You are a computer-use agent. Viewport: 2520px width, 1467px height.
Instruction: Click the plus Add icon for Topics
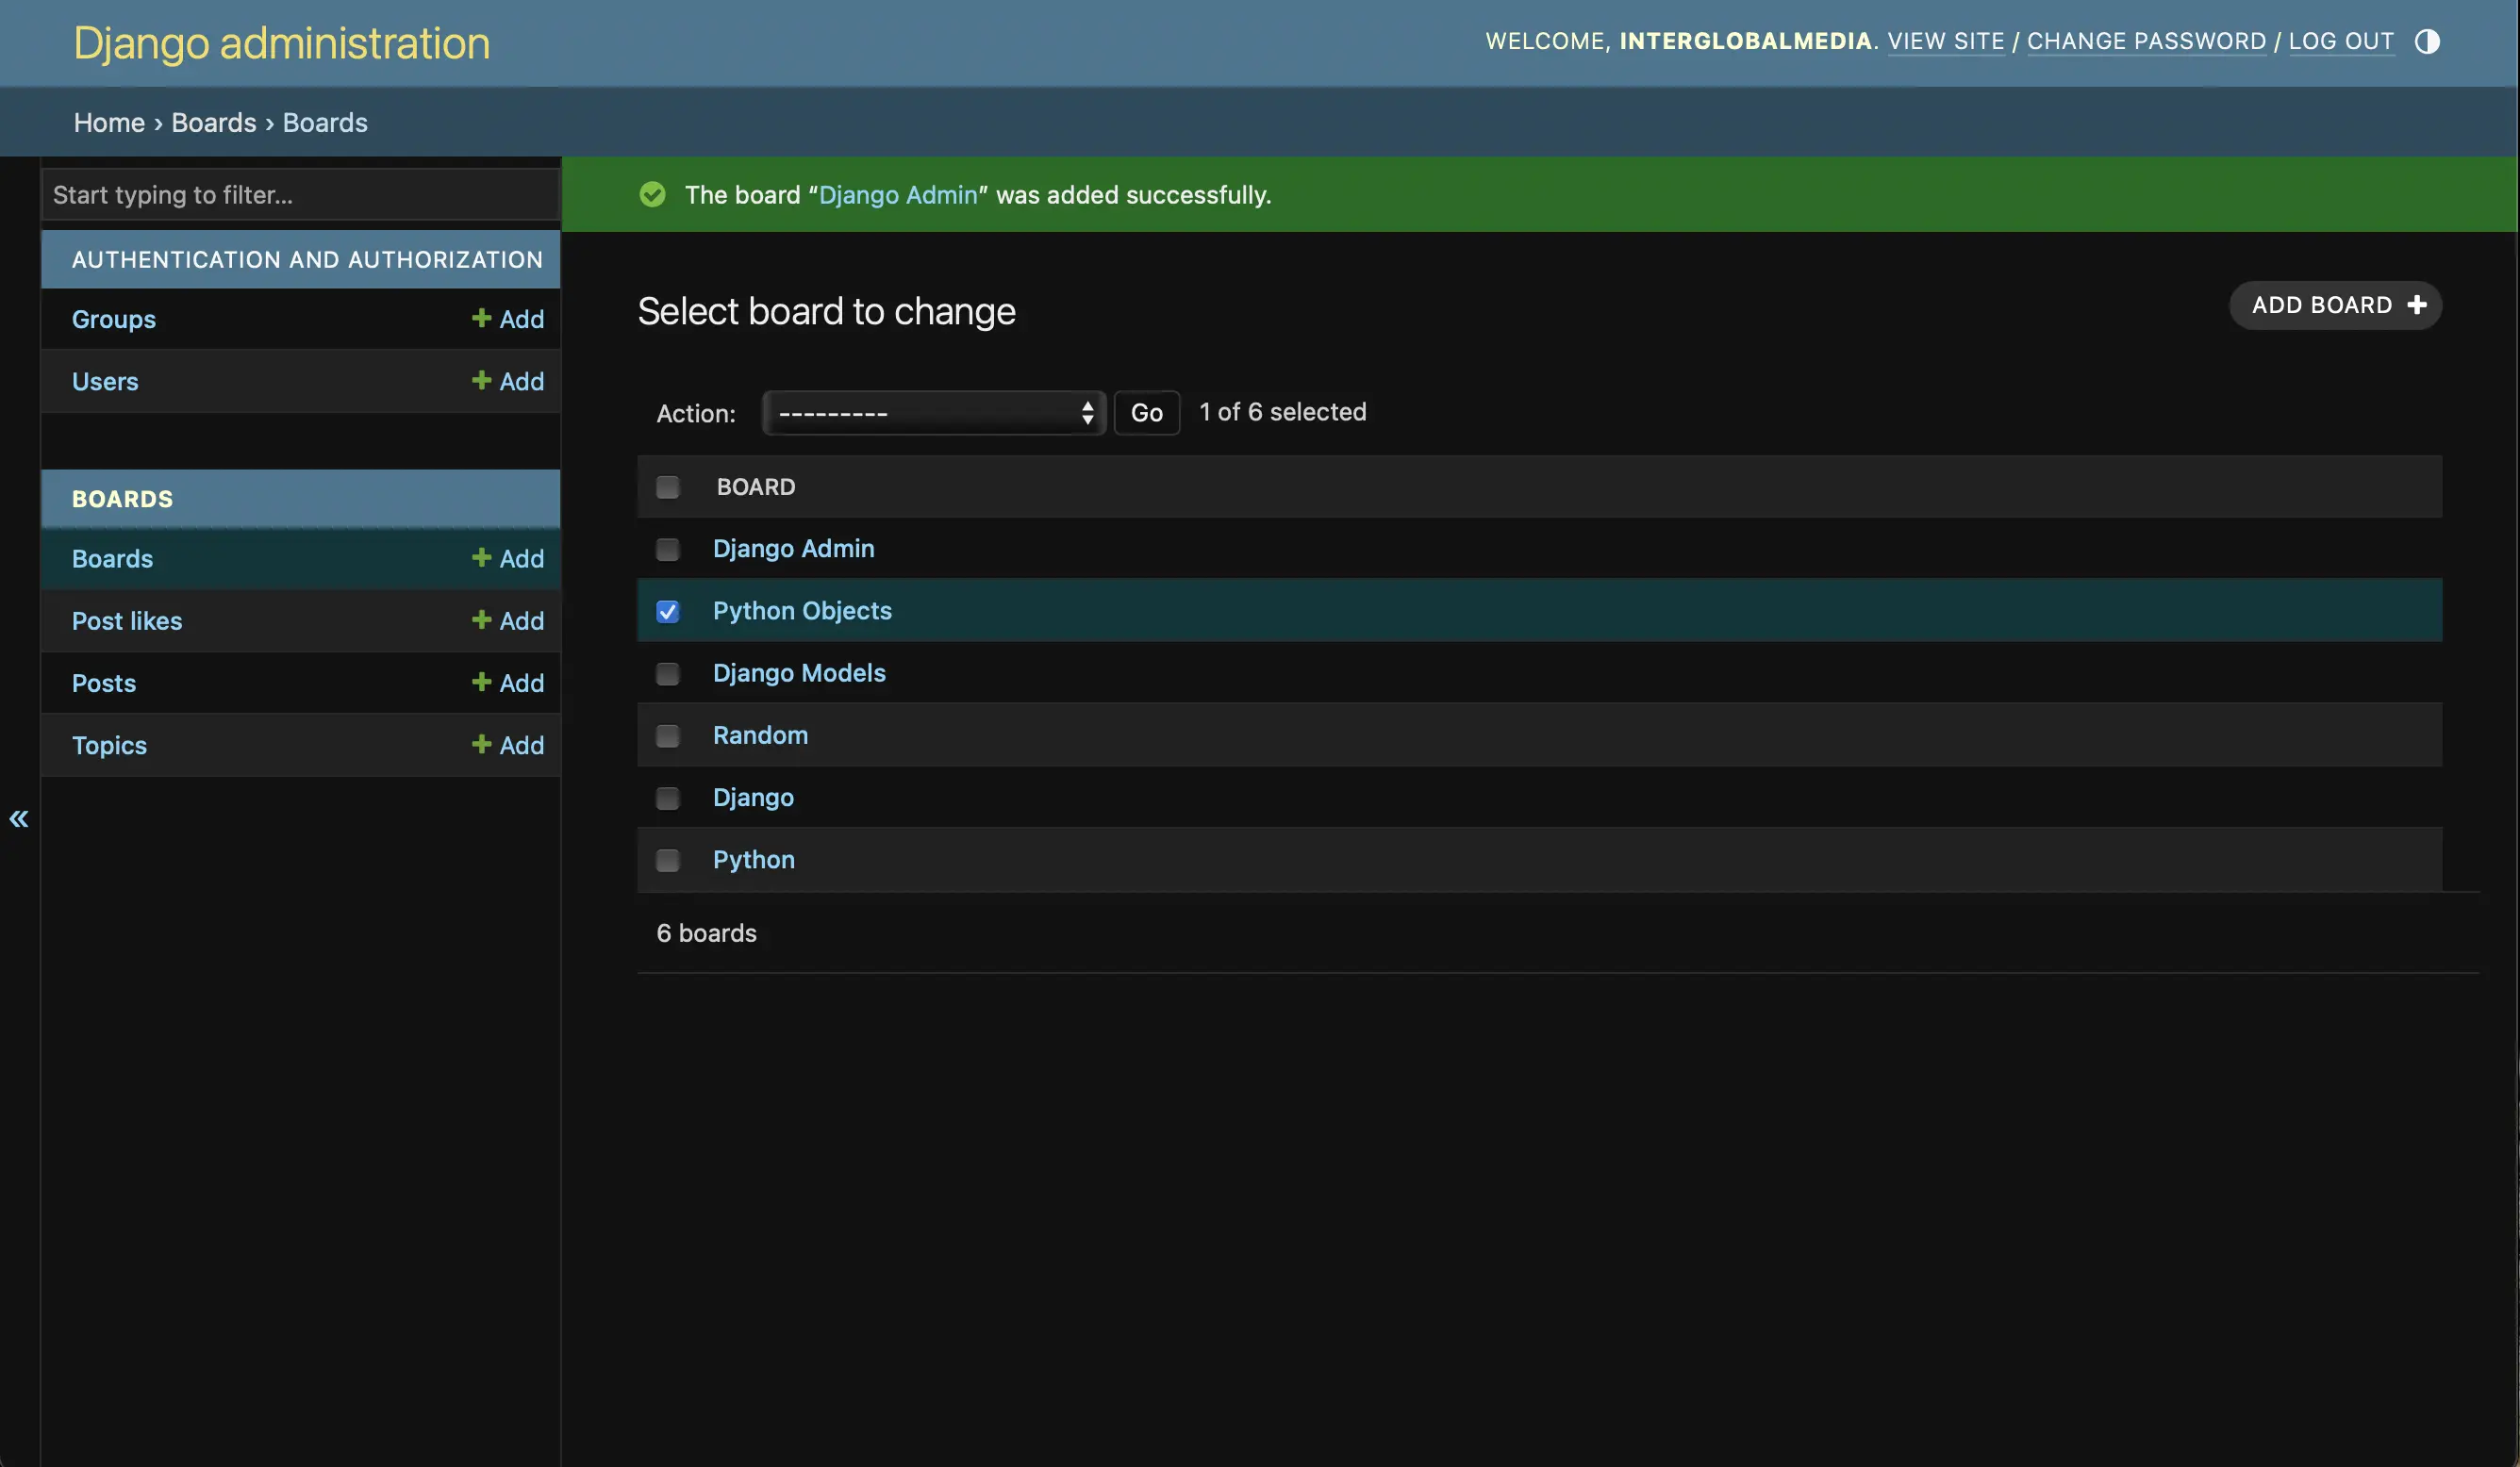coord(481,744)
